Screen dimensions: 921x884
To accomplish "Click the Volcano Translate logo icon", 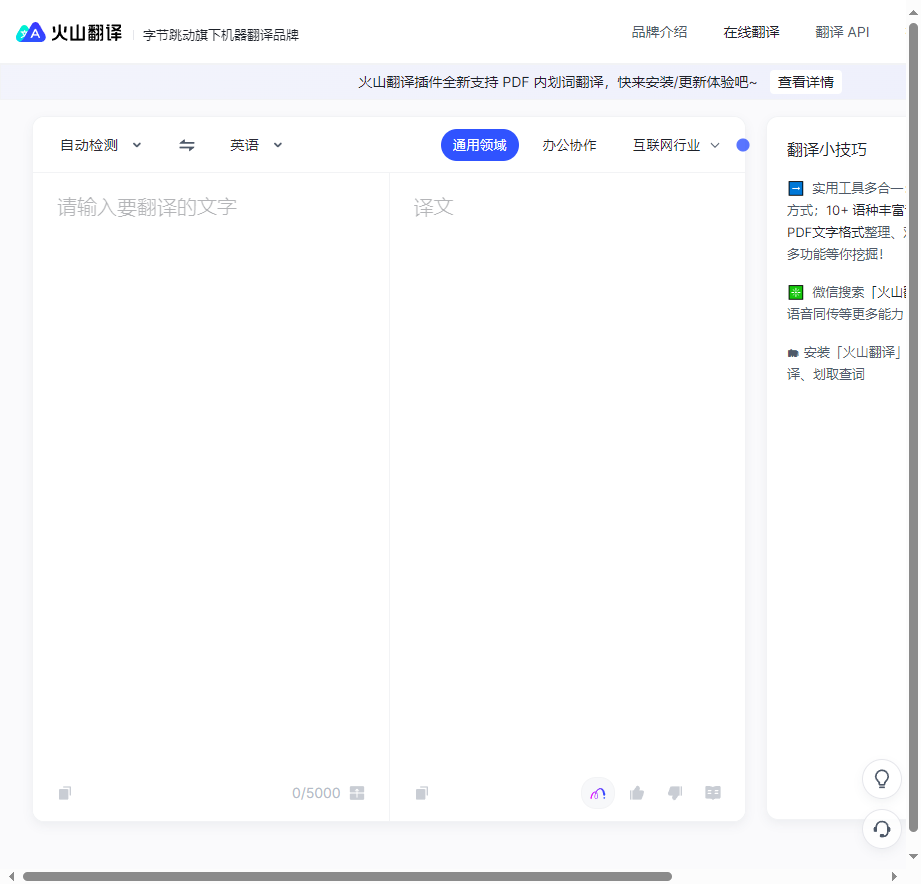I will click(31, 32).
